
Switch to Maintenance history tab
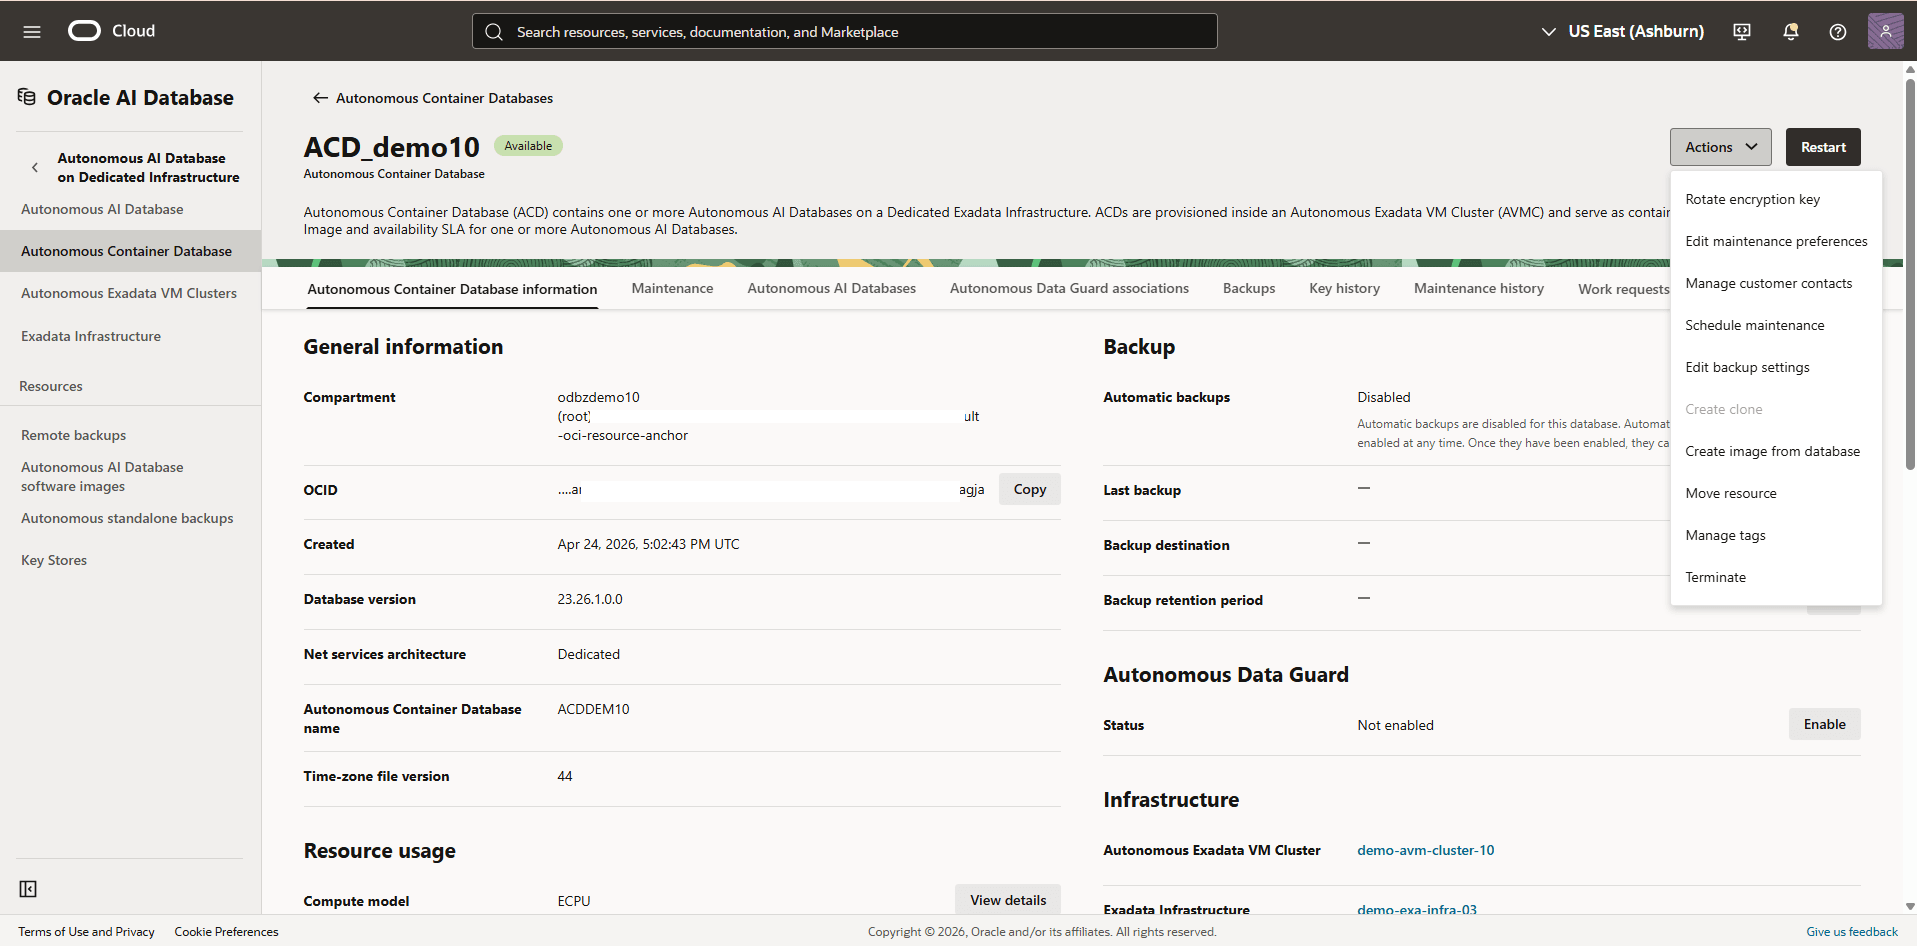(1478, 288)
